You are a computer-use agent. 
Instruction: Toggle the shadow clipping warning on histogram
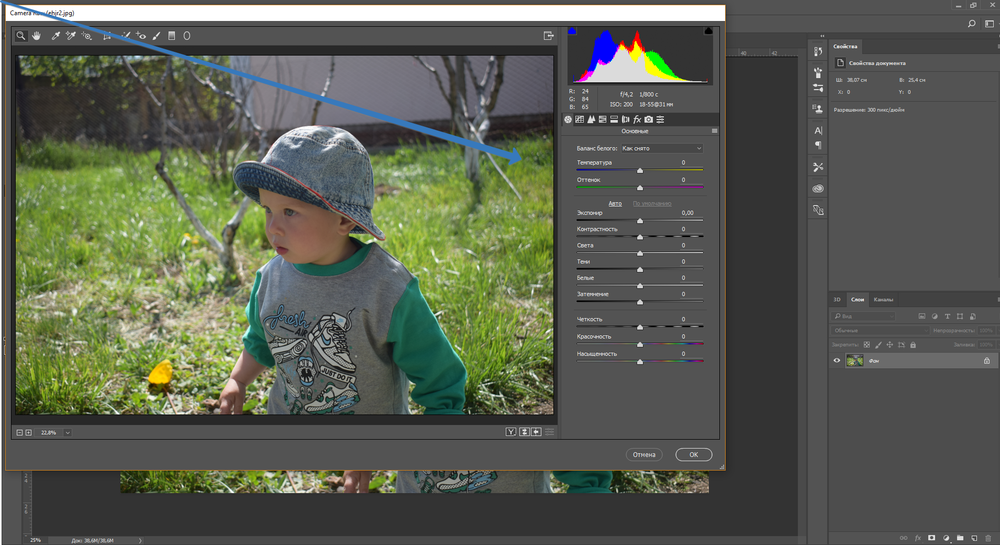pyautogui.click(x=572, y=32)
